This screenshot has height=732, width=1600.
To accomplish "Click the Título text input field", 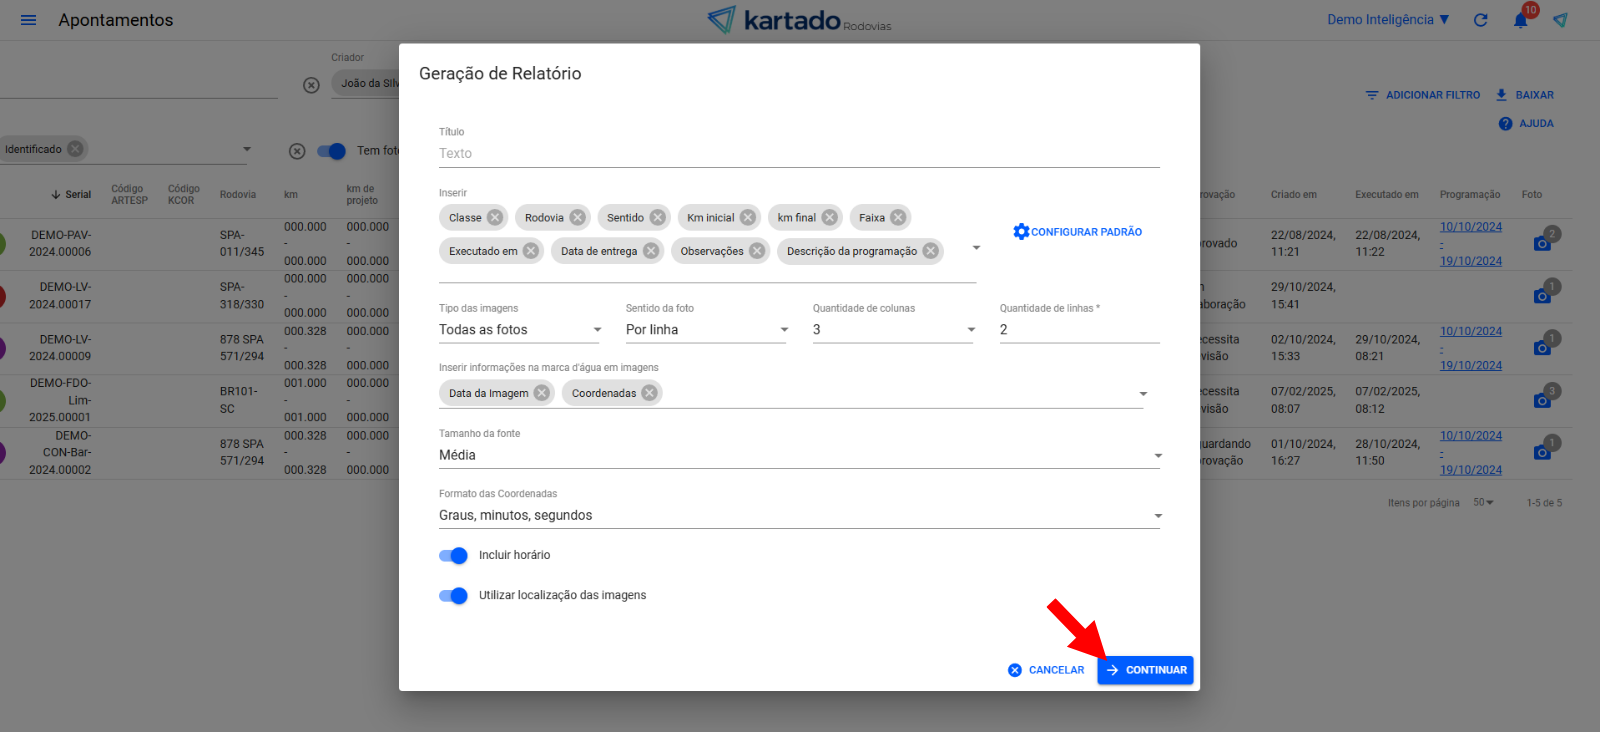I will (799, 154).
